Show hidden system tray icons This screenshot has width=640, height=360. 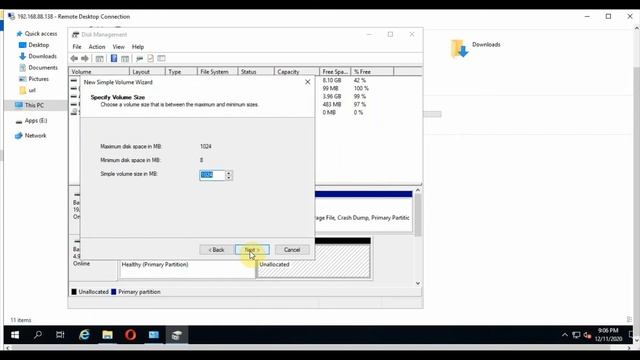(565, 335)
